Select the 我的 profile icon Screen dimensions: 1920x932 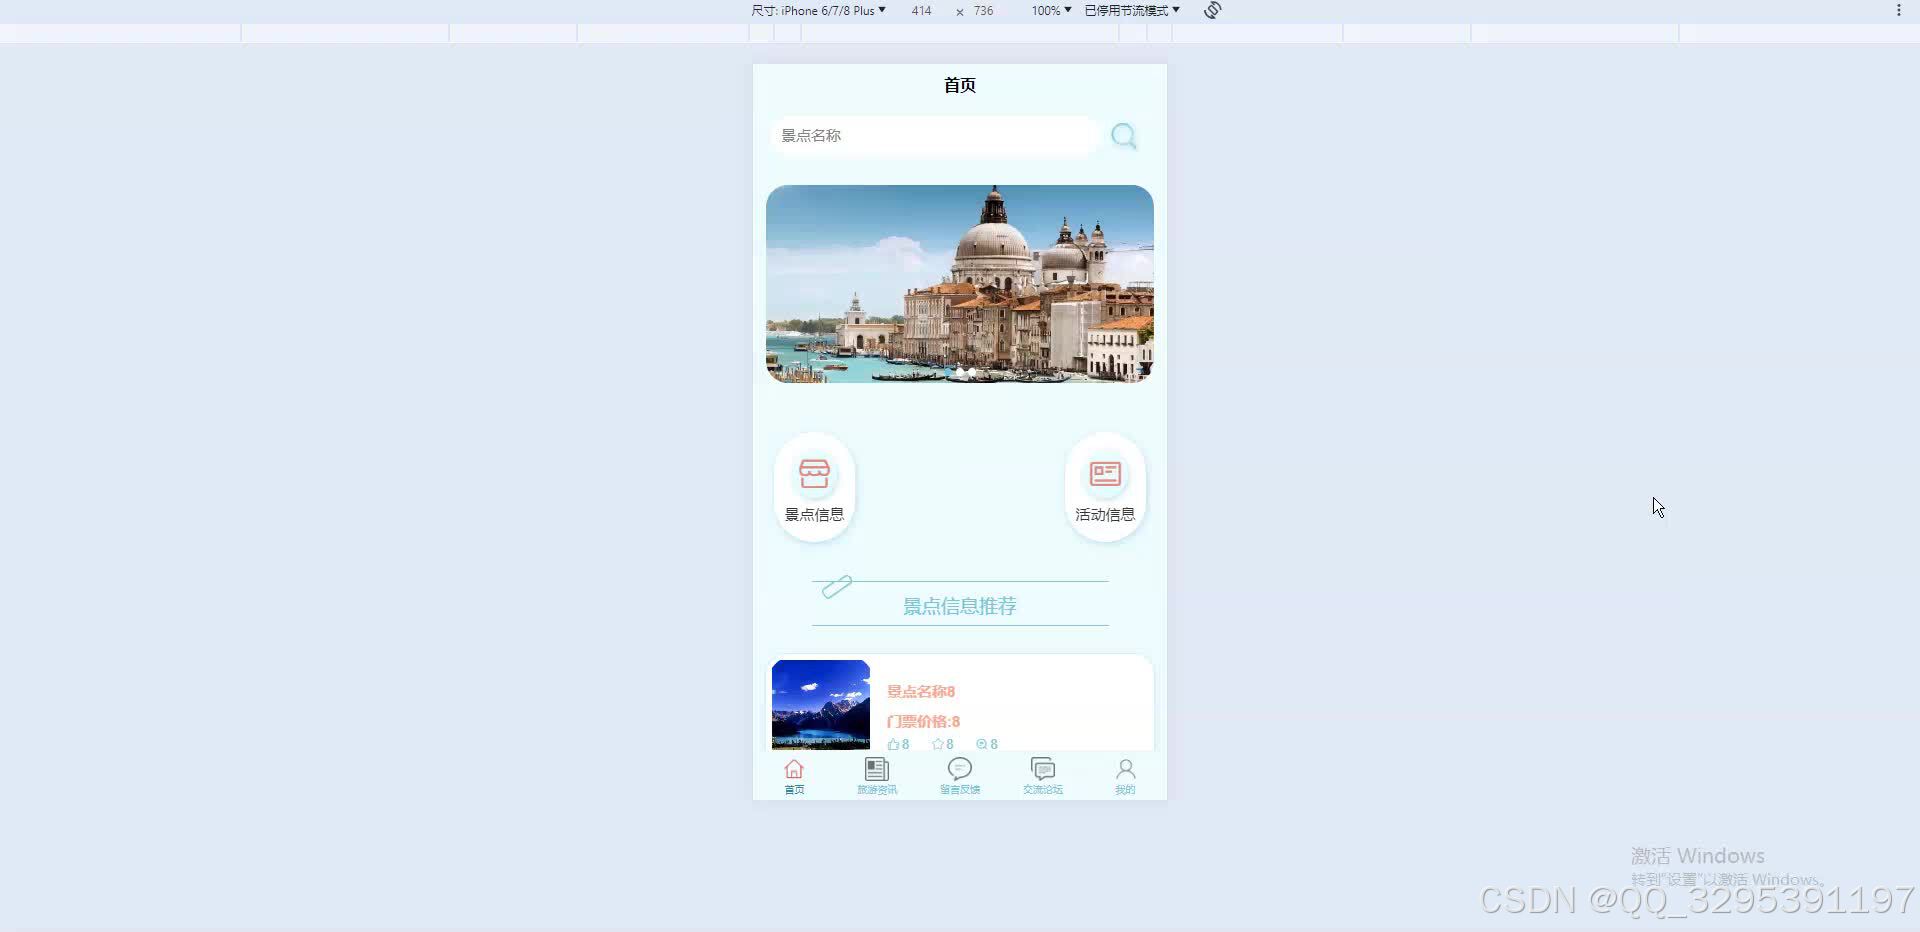[1124, 768]
